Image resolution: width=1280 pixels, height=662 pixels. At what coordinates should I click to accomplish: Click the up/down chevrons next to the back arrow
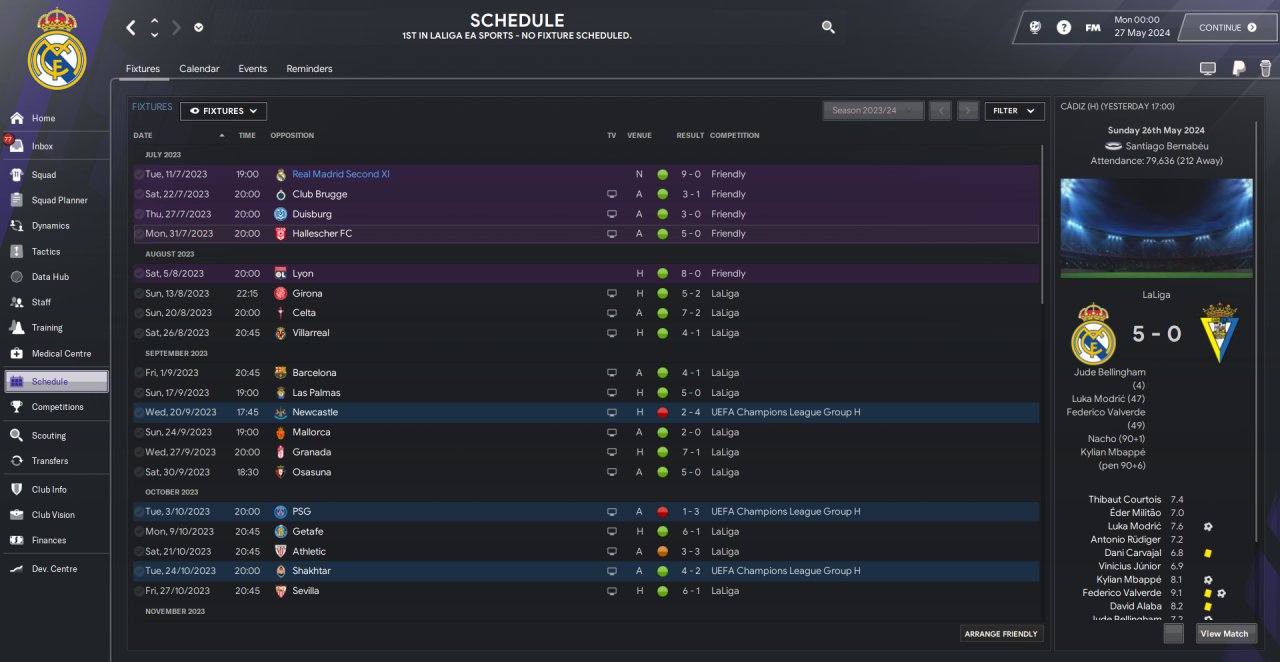154,28
